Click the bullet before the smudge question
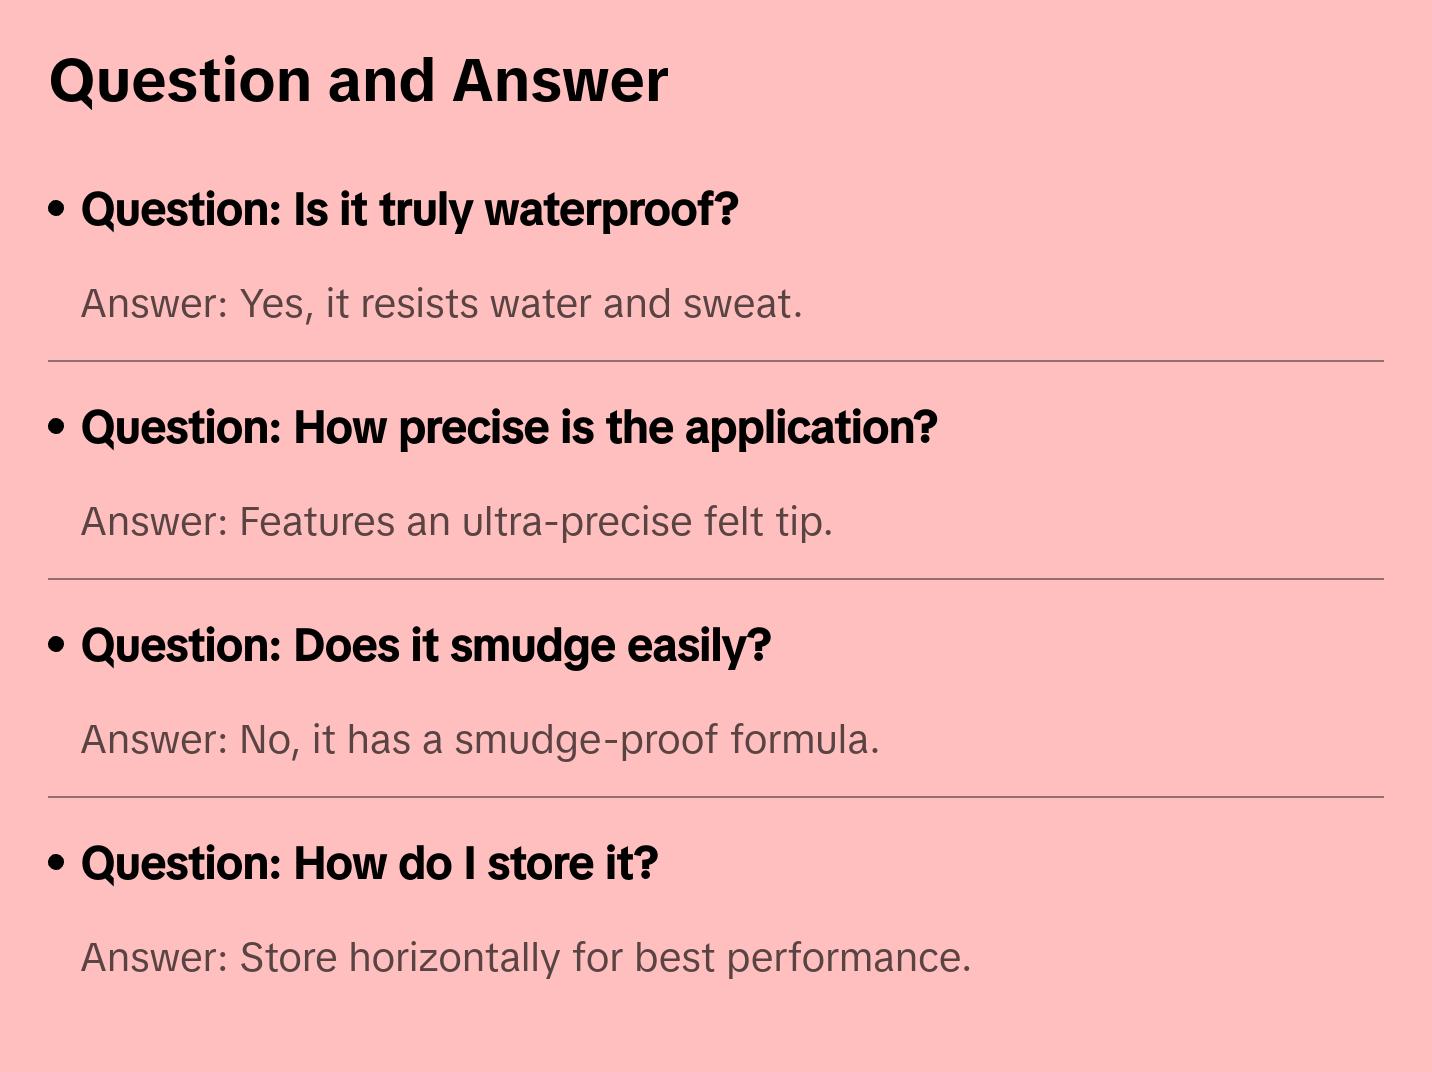Image resolution: width=1432 pixels, height=1072 pixels. tap(57, 646)
